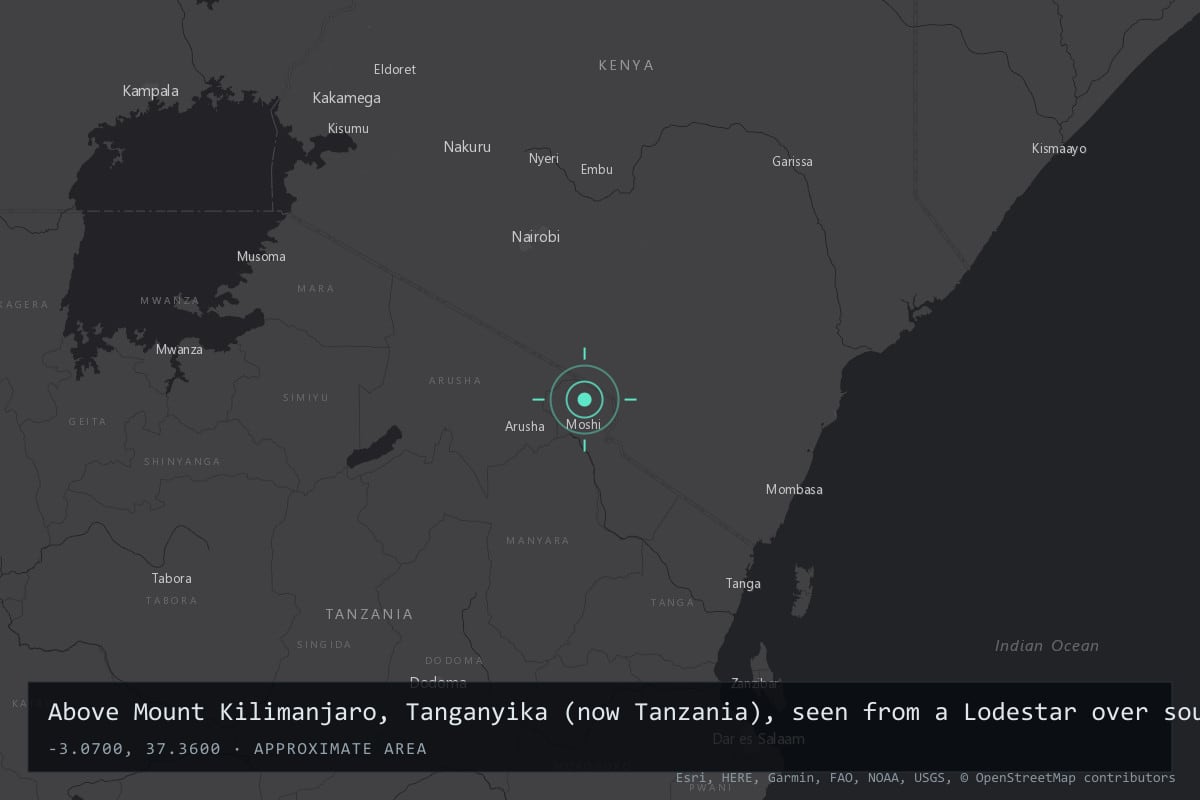Click the SIMIYU region label
The width and height of the screenshot is (1200, 800).
[306, 398]
